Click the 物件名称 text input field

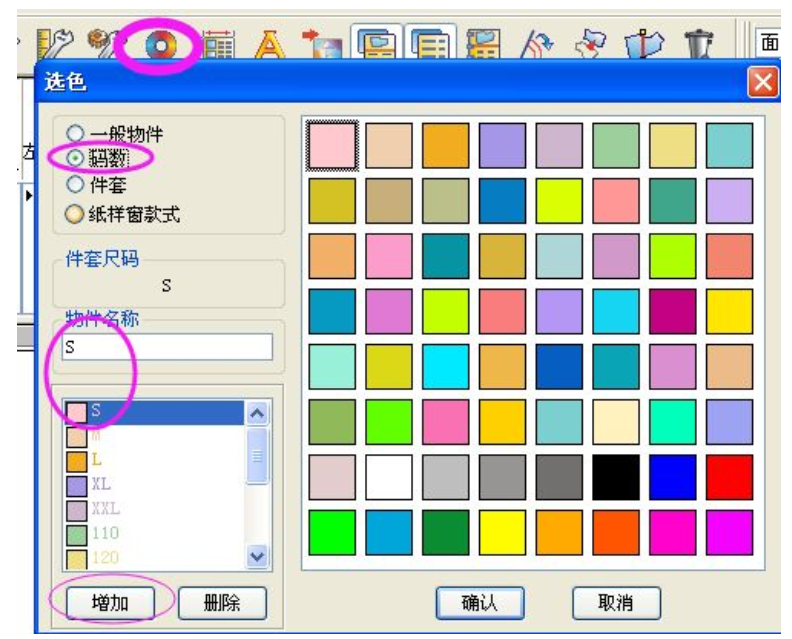[167, 347]
